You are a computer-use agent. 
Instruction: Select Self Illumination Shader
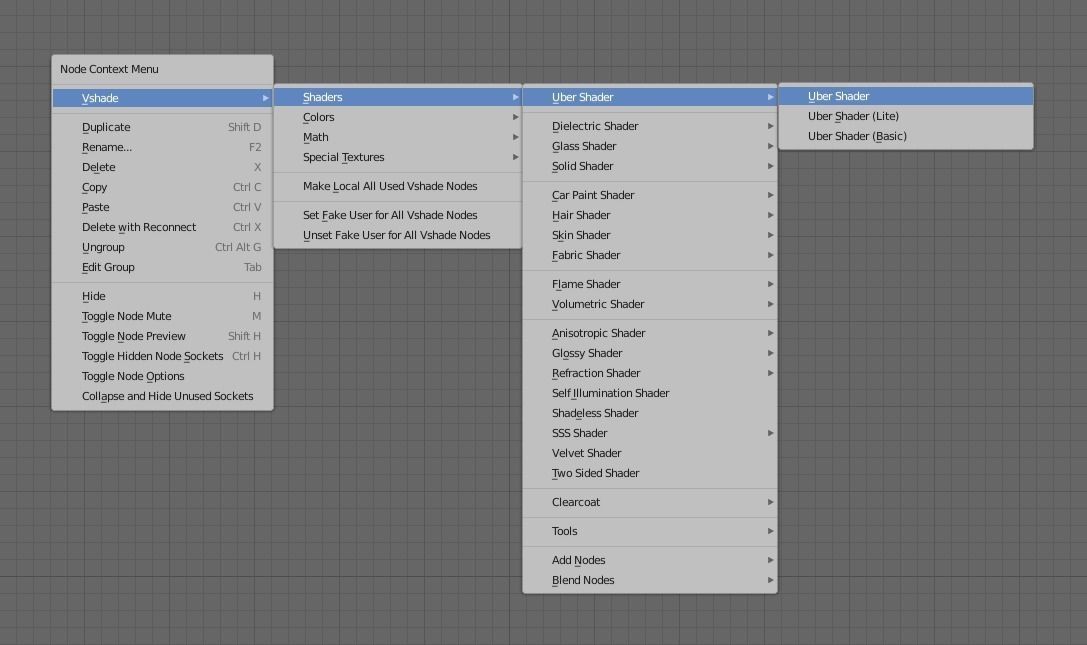[610, 393]
